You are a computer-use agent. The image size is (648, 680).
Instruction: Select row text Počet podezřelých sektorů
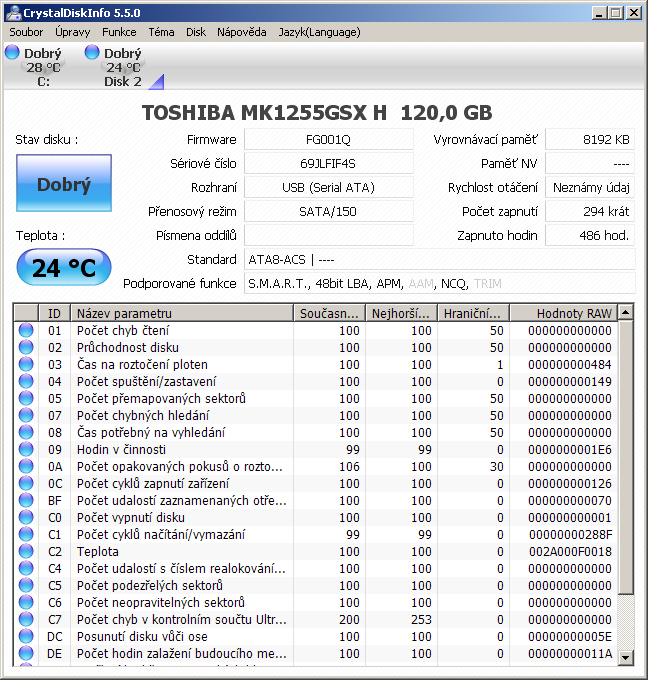click(x=150, y=585)
